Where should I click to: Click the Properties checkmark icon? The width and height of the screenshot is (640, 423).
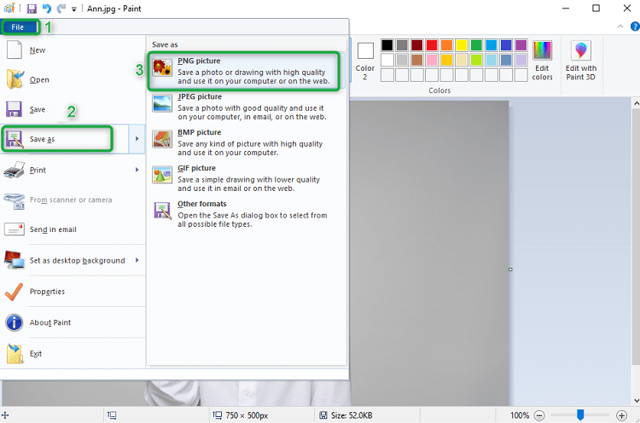coord(14,292)
